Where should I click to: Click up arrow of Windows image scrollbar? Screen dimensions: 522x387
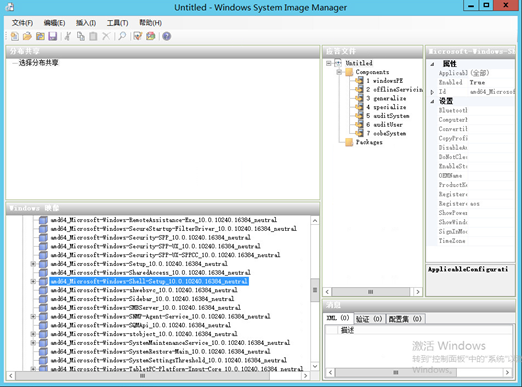point(315,221)
